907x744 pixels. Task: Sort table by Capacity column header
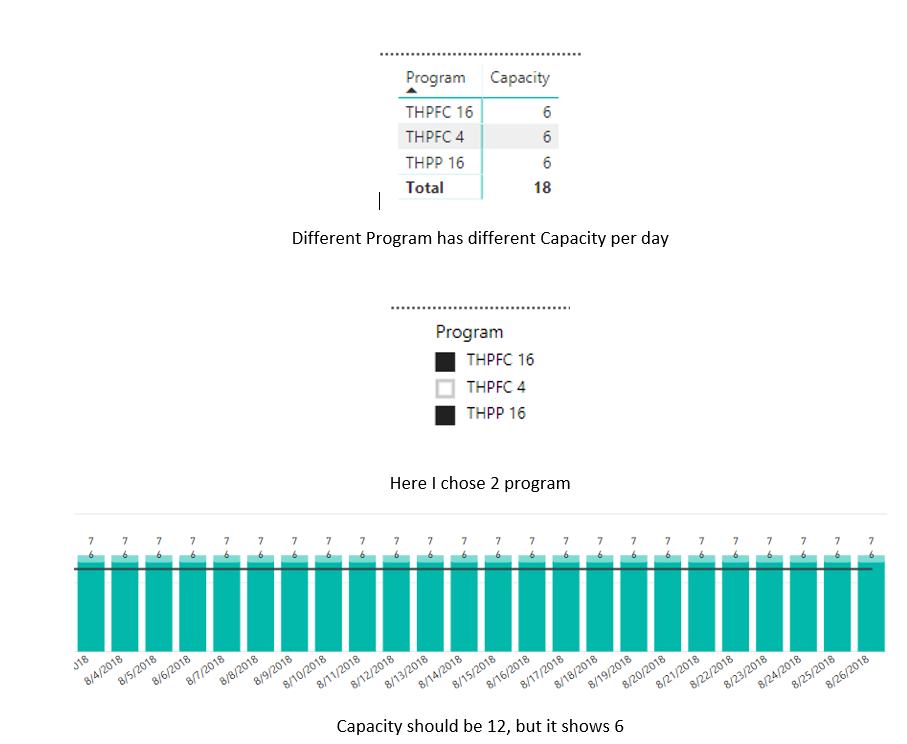tap(519, 78)
